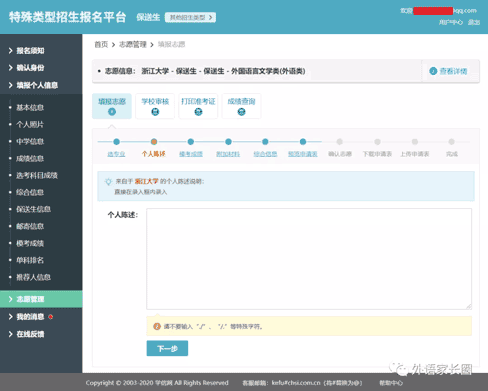The width and height of the screenshot is (488, 391).
Task: Select the 成绩查询 tab
Action: point(241,106)
